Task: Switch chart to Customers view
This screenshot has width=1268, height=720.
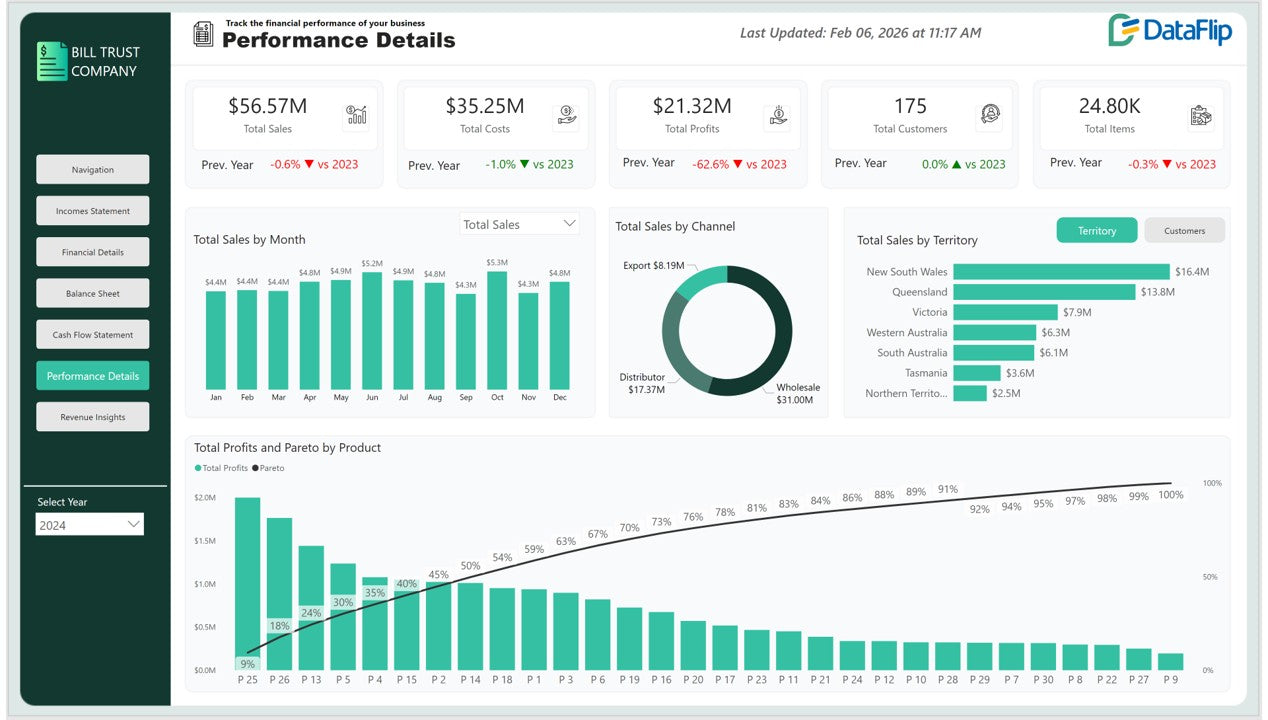Action: click(x=1184, y=231)
